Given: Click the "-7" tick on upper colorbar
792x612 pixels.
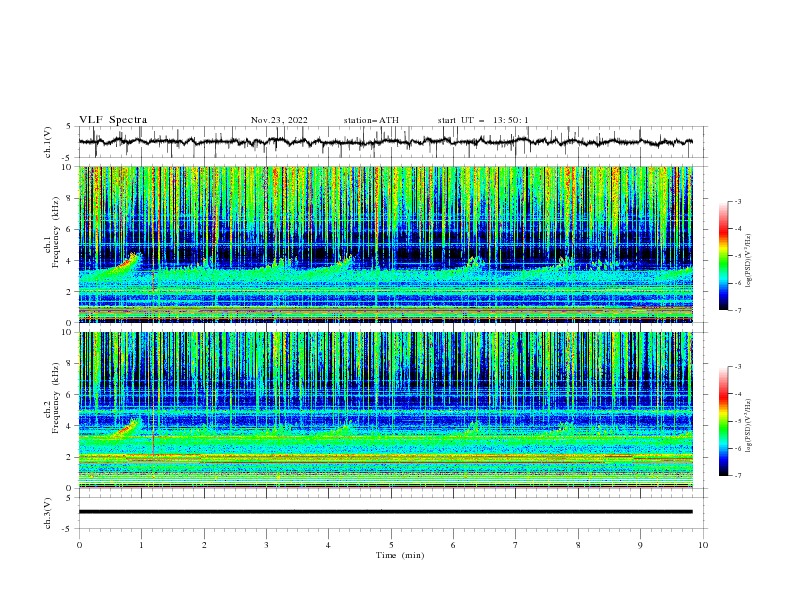Looking at the screenshot, I should tap(738, 310).
